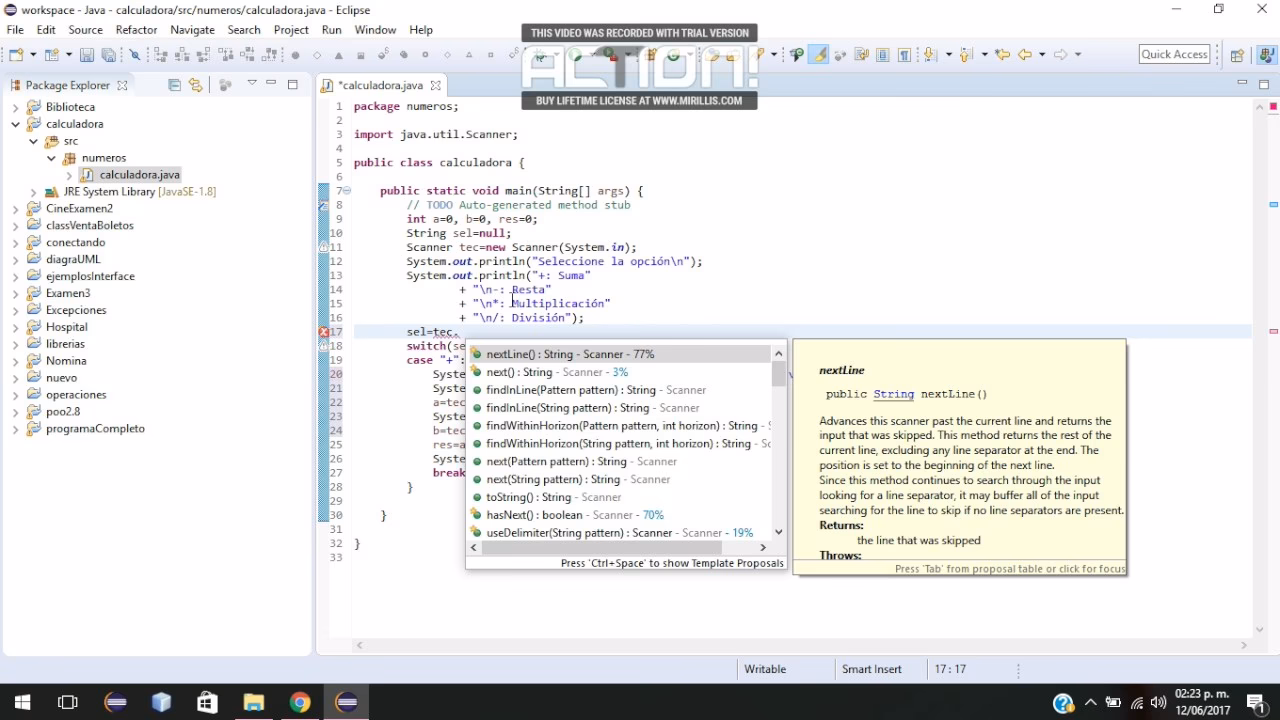Open the Open Perspective icon
Viewport: 1280px width, 720px height.
(1237, 55)
